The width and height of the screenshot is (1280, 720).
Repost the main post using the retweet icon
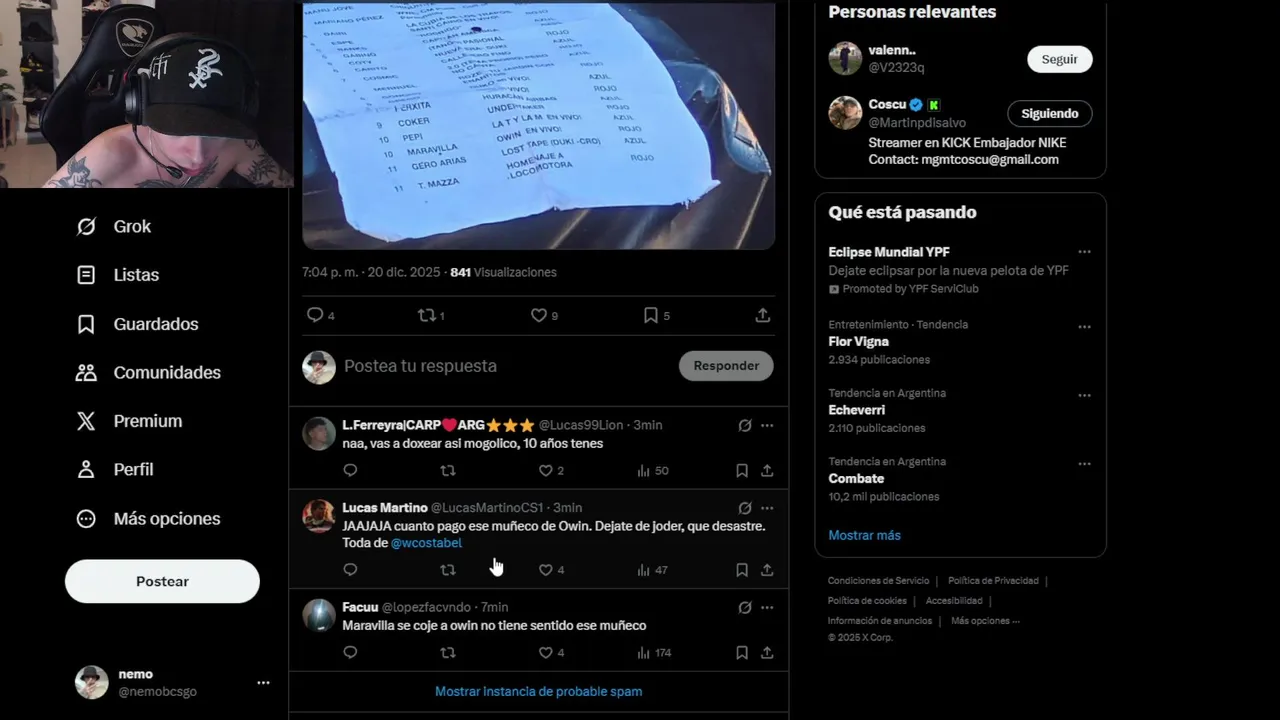click(x=426, y=315)
